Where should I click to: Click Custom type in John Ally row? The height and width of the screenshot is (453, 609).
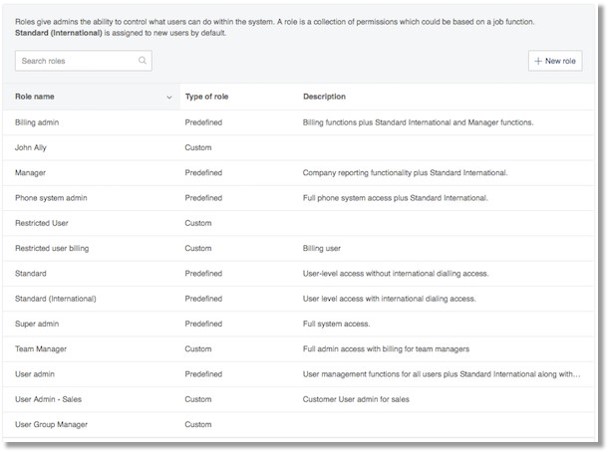[198, 148]
